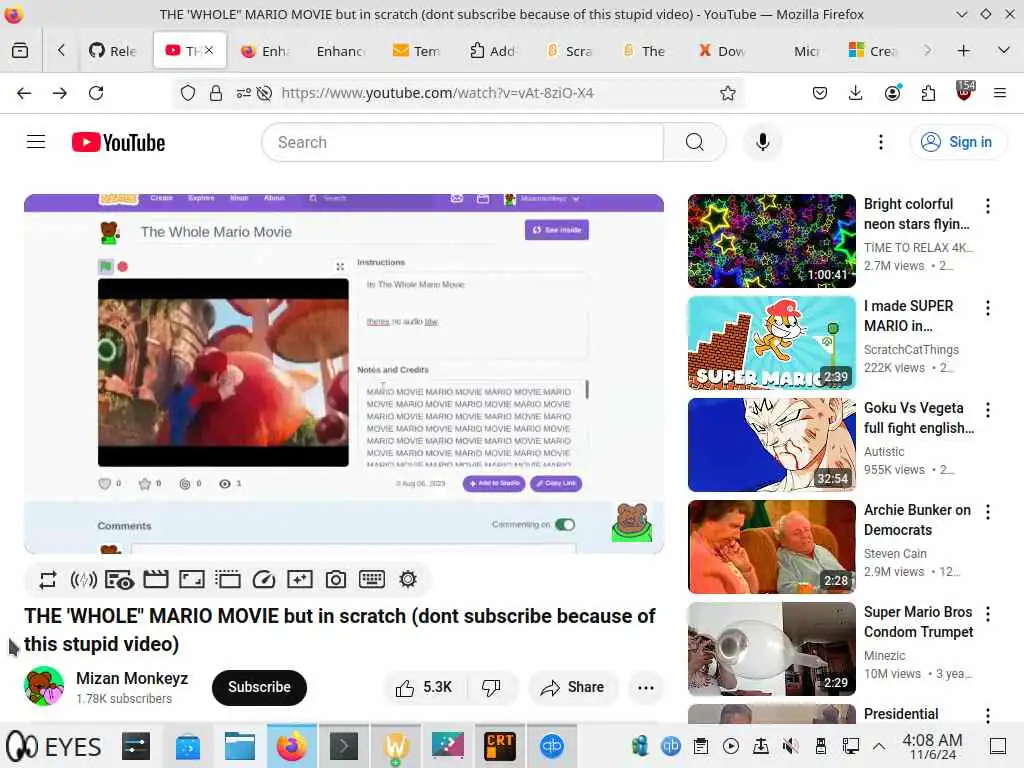The height and width of the screenshot is (768, 1024).
Task: Toggle the muted volume icon in system tray
Action: [790, 746]
